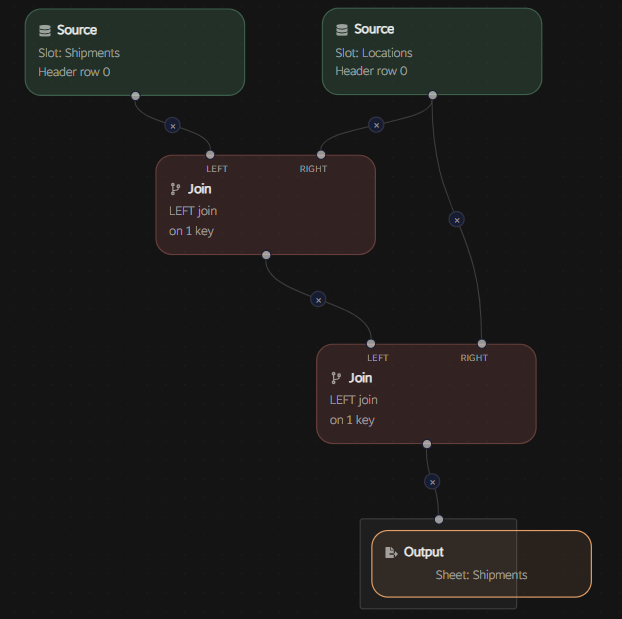Click the export icon on the Output node
The width and height of the screenshot is (622, 619).
(391, 552)
